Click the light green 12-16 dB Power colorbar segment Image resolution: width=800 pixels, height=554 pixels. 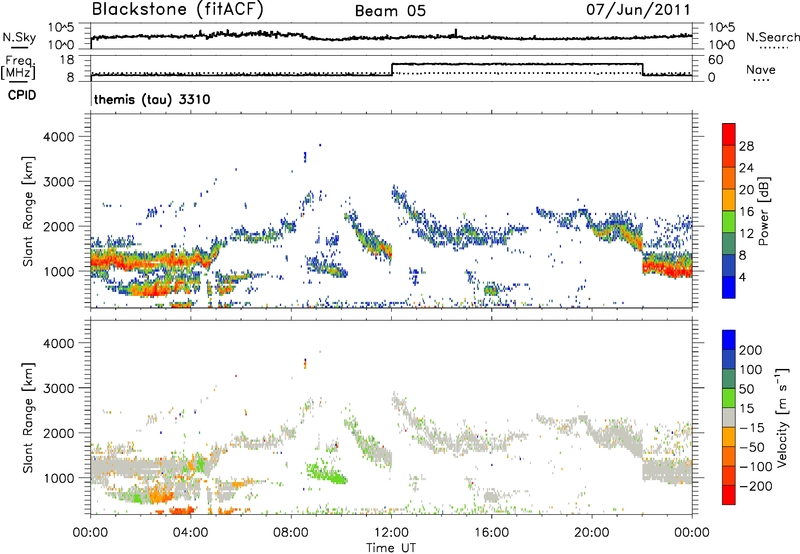coord(729,222)
